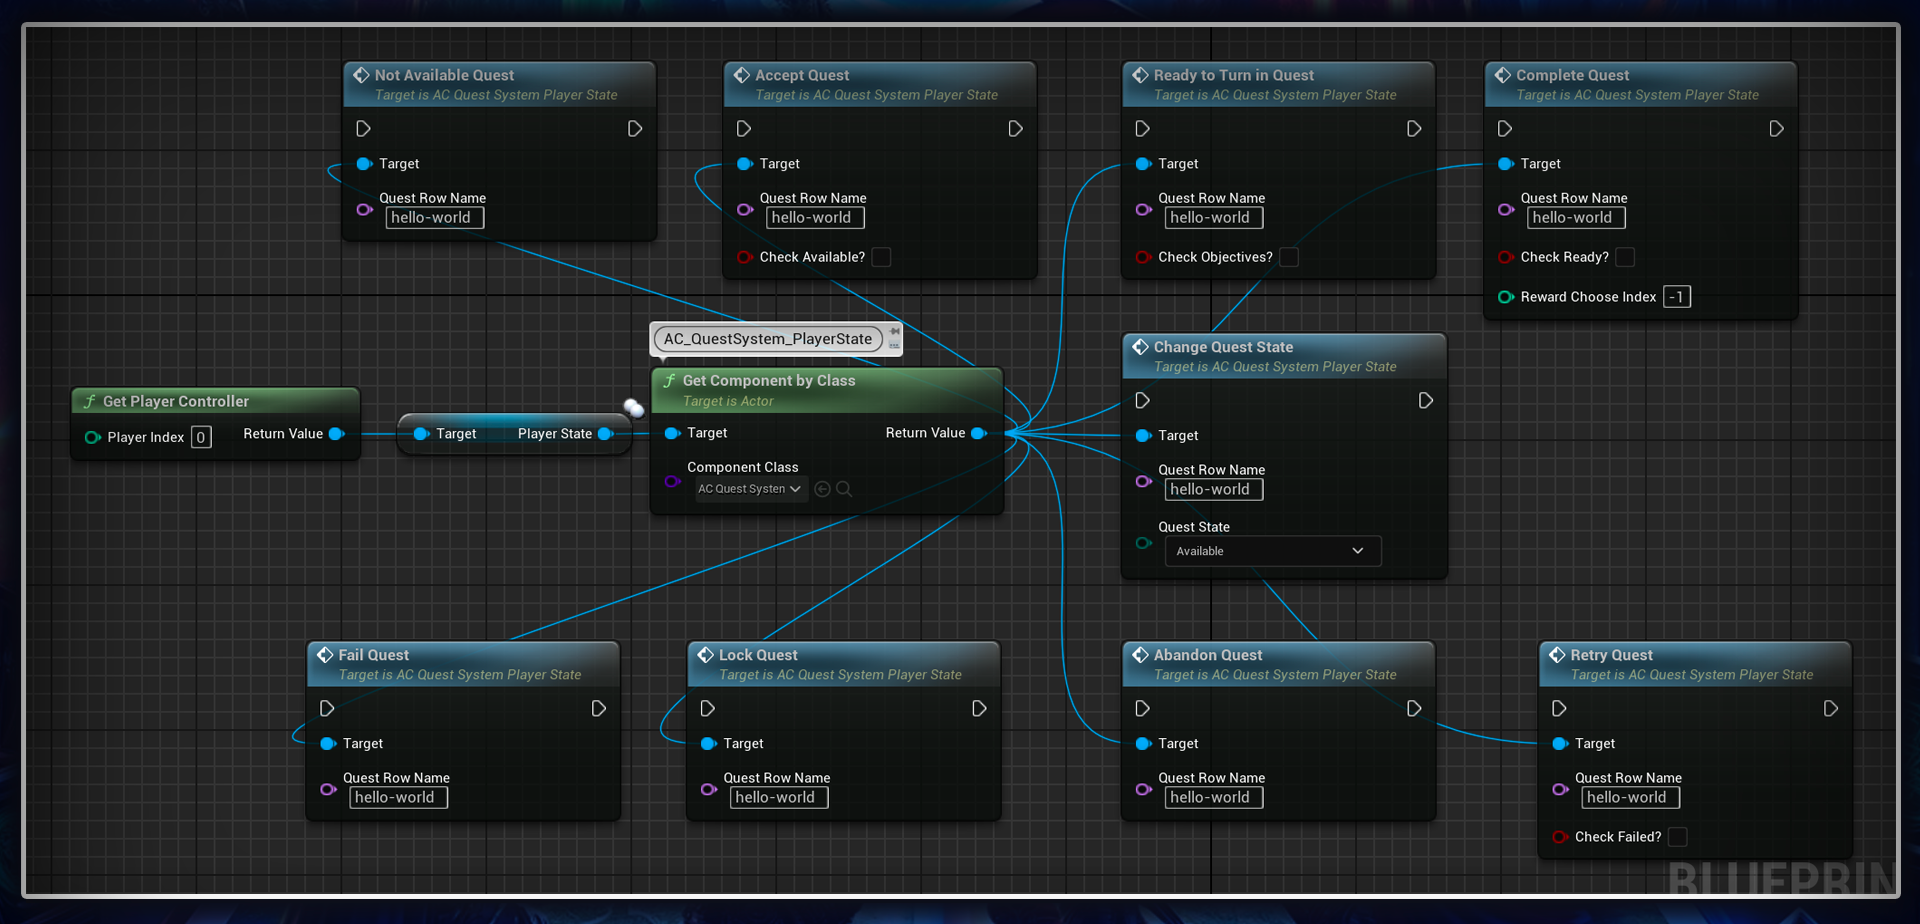Click the Return Value pin on Get Component by Class
The height and width of the screenshot is (924, 1920).
(x=979, y=433)
